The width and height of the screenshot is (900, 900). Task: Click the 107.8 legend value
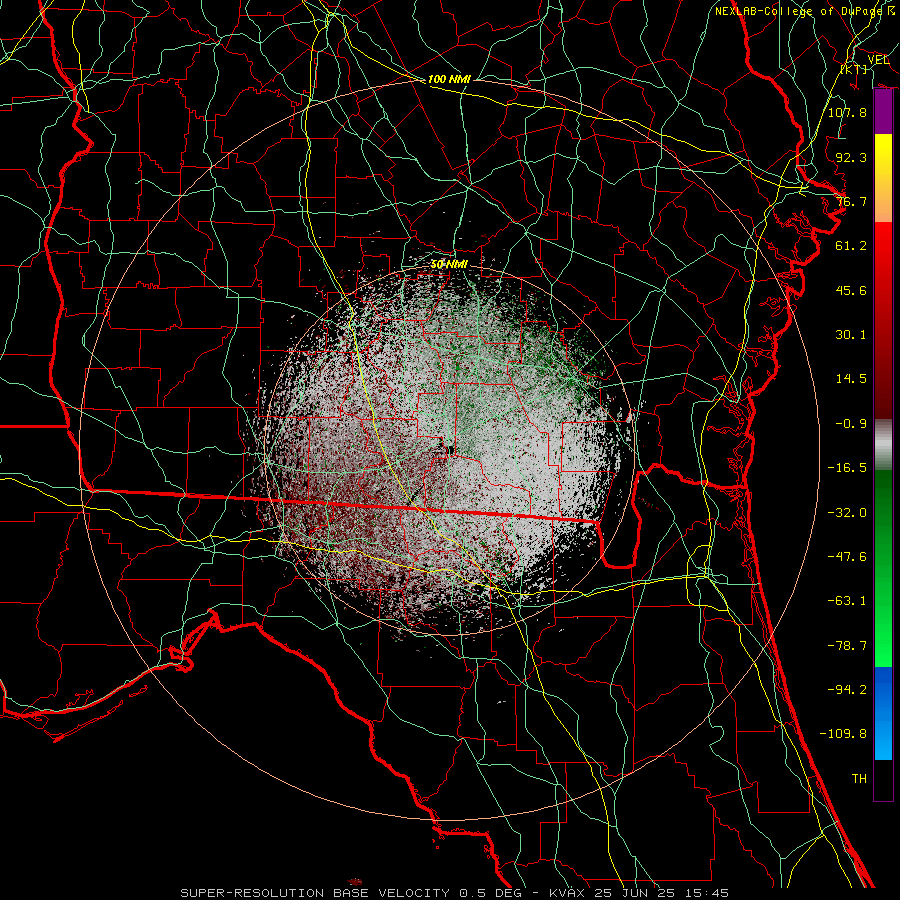coord(847,112)
